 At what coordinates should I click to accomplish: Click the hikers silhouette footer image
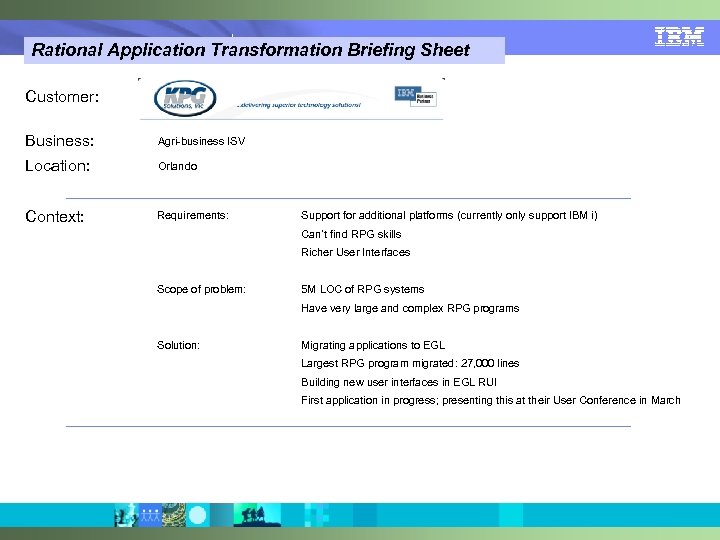(x=257, y=515)
